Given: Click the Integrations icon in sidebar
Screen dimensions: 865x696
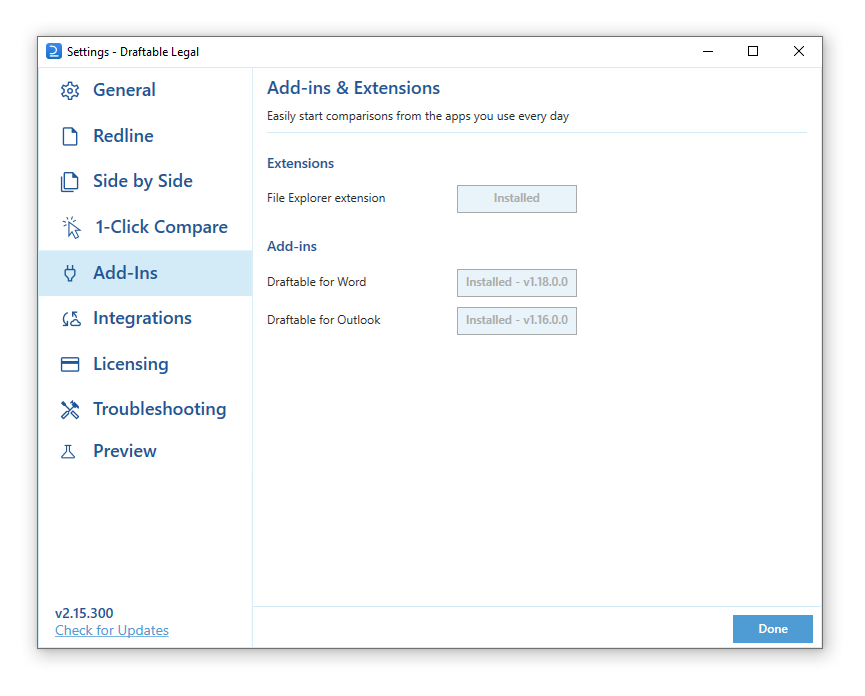Looking at the screenshot, I should tap(71, 319).
